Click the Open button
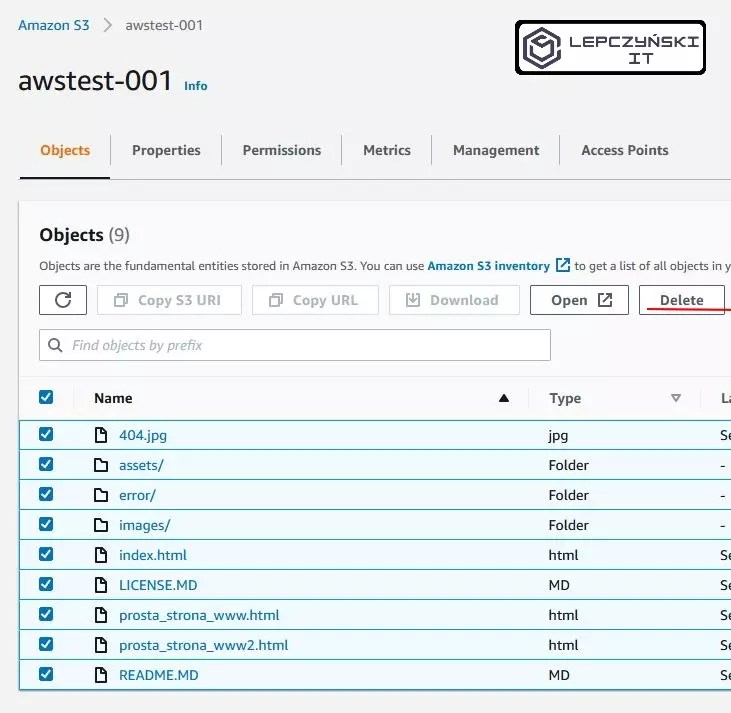The height and width of the screenshot is (713, 731). tap(579, 300)
